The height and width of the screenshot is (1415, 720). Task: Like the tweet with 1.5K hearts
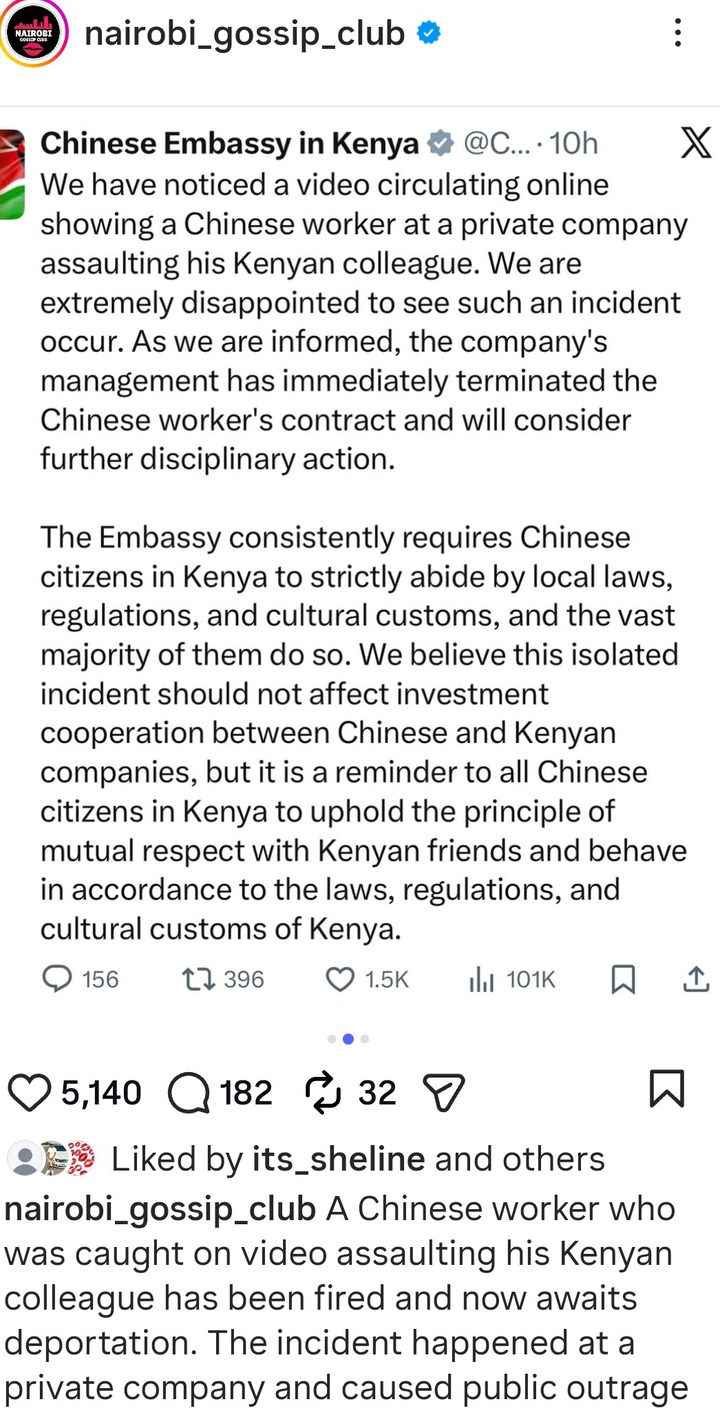341,979
